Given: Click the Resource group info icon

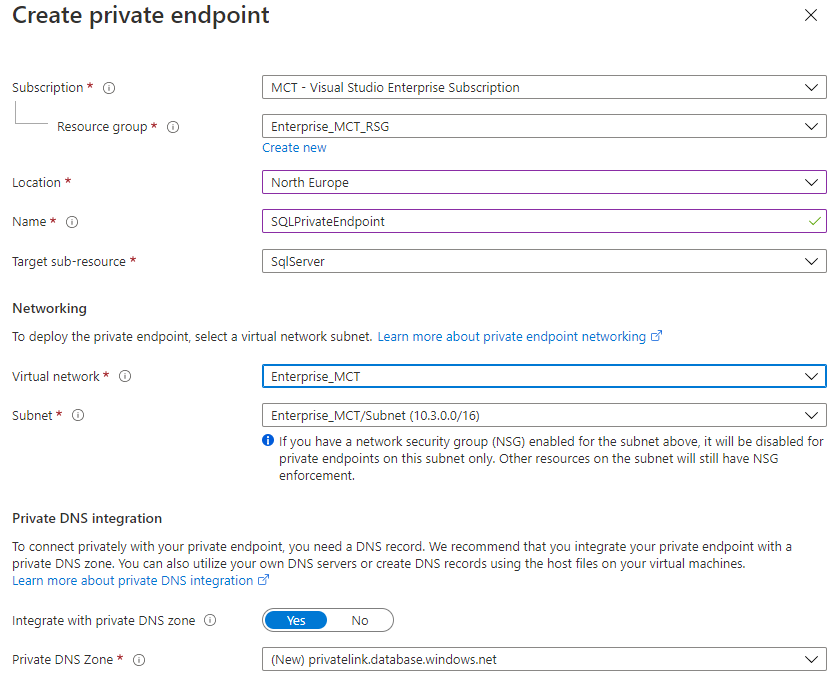Looking at the screenshot, I should (x=173, y=127).
